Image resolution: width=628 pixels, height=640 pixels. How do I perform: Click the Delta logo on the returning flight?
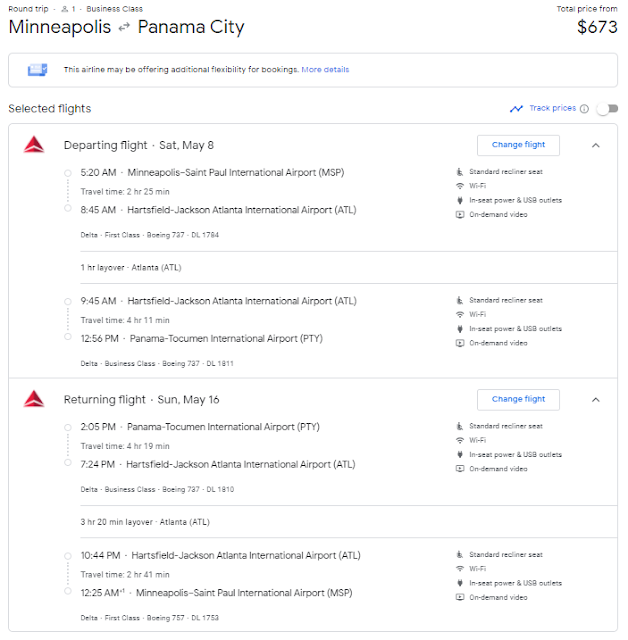coord(33,399)
